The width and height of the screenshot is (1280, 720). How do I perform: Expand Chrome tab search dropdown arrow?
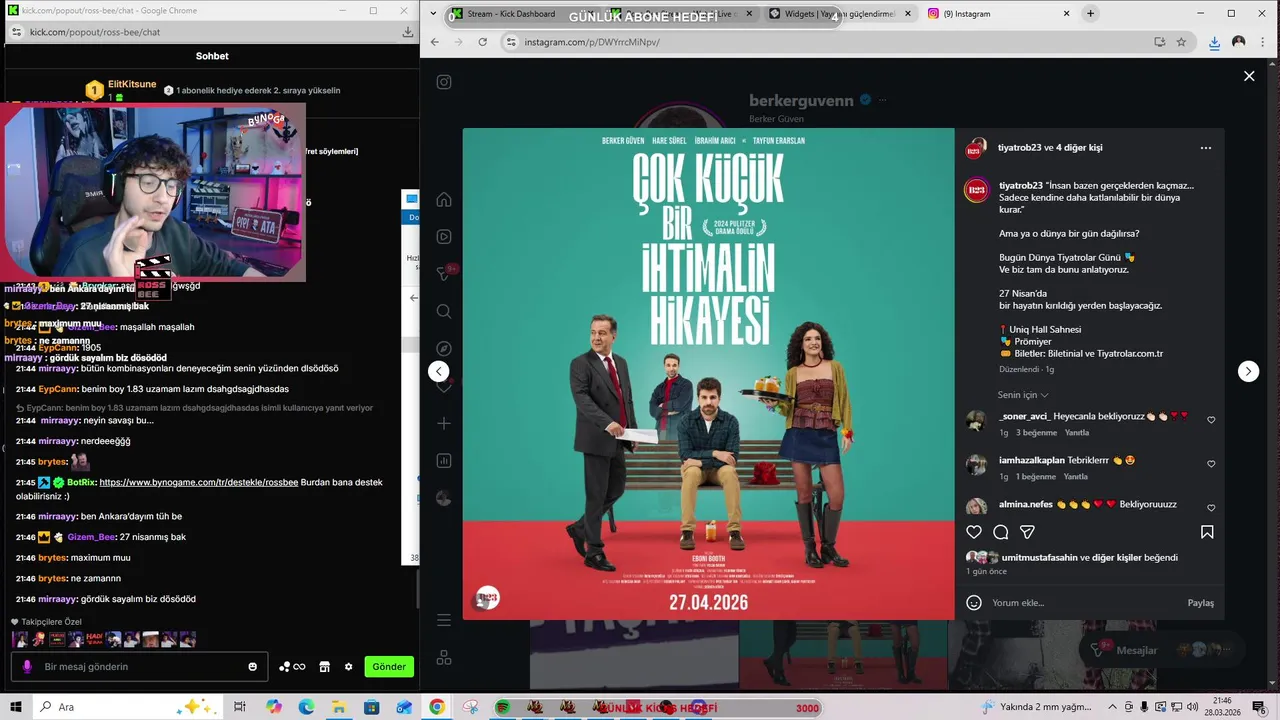pyautogui.click(x=435, y=14)
